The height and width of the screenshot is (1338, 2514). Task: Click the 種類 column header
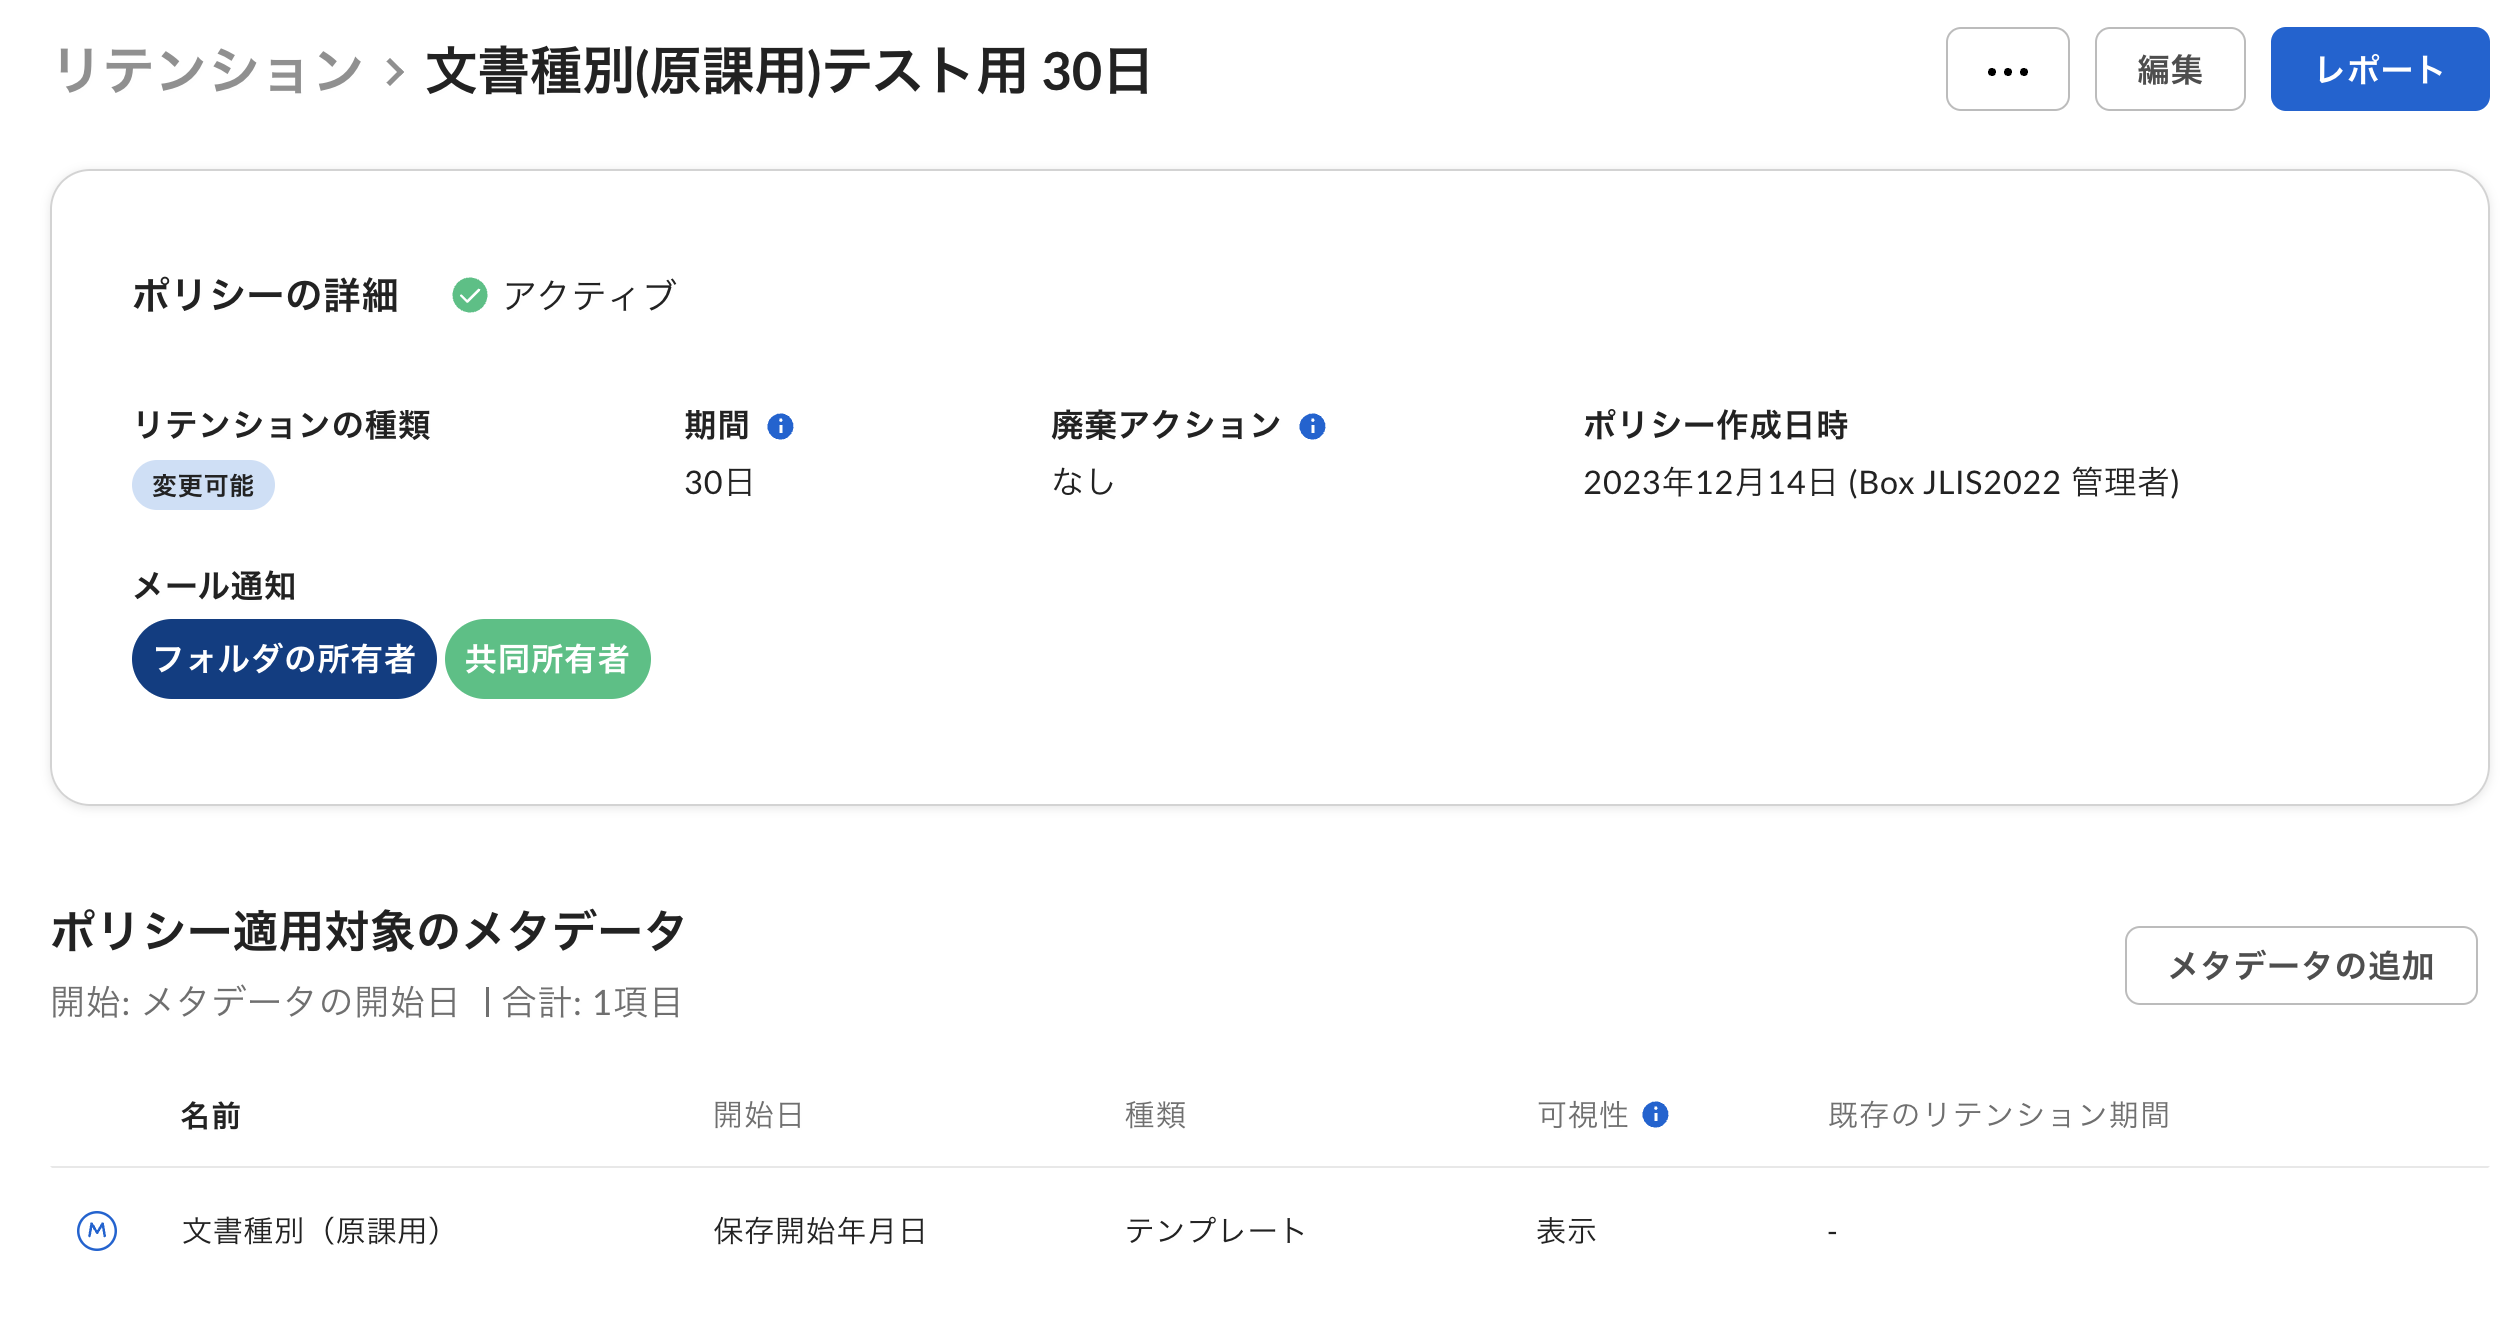click(1155, 1115)
